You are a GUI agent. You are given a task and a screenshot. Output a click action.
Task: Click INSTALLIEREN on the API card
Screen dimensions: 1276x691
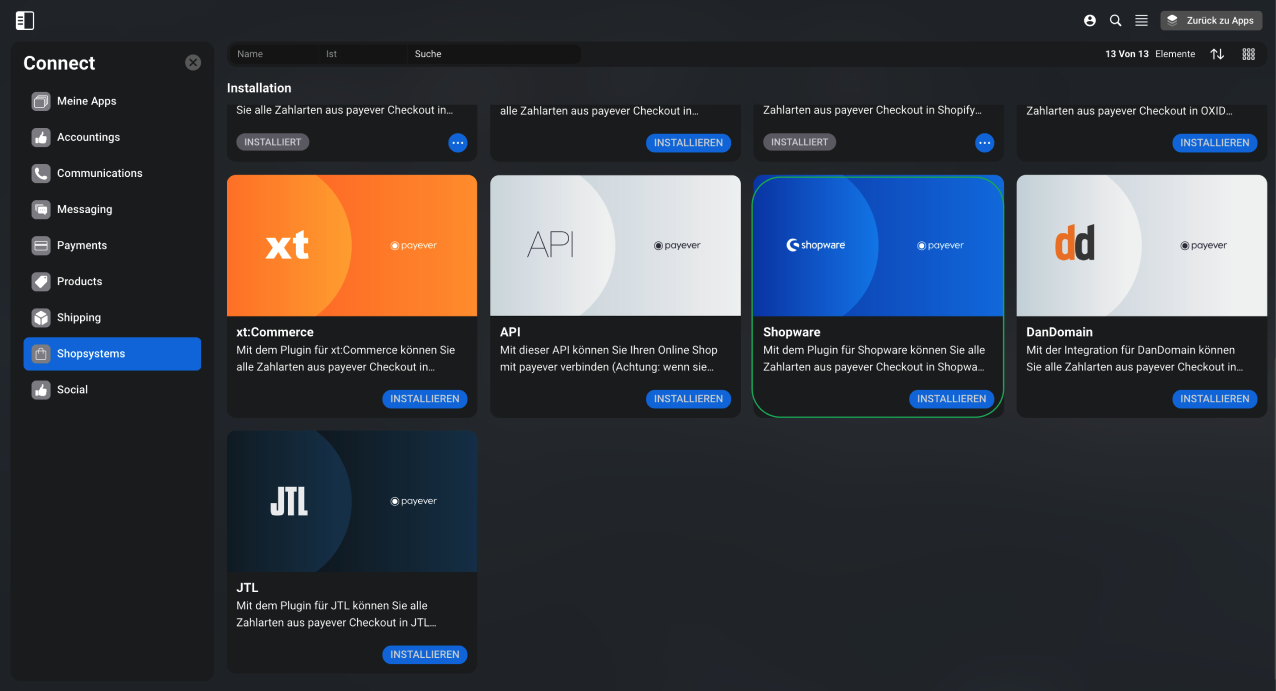point(688,399)
